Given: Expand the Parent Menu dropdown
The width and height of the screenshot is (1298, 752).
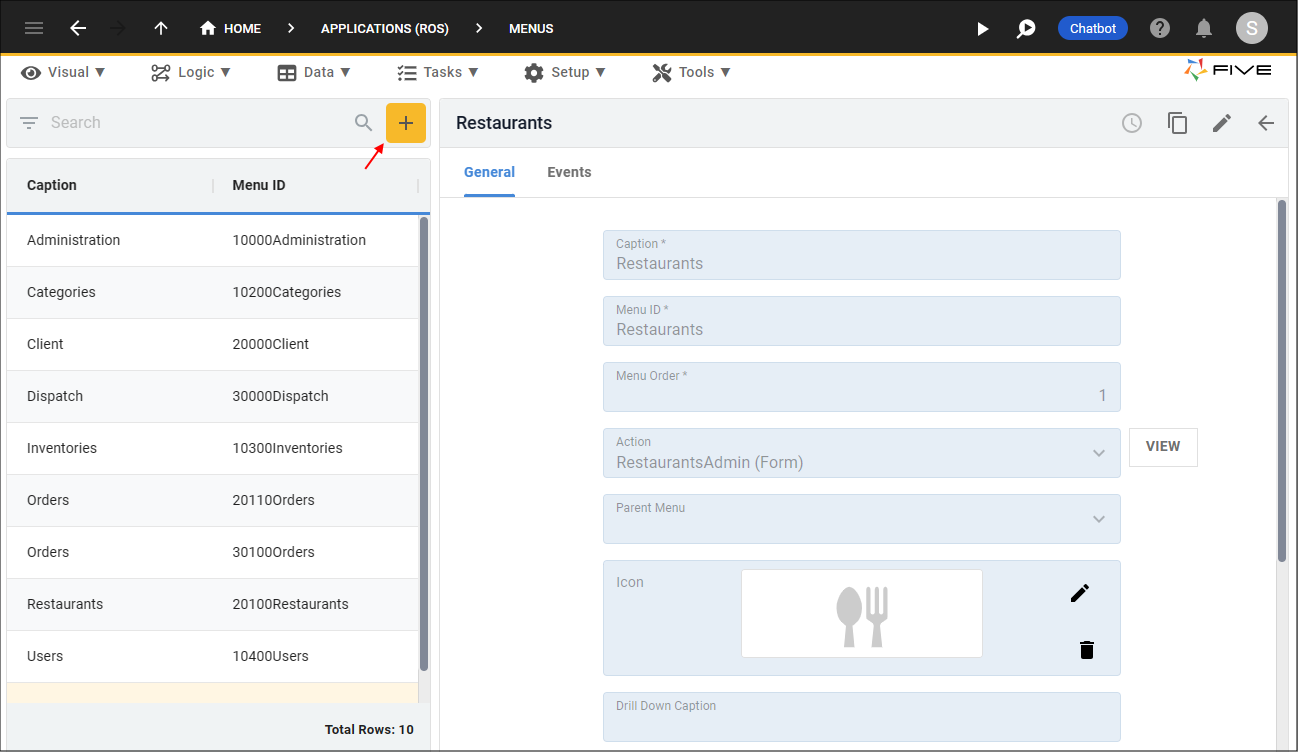Looking at the screenshot, I should click(x=1099, y=519).
